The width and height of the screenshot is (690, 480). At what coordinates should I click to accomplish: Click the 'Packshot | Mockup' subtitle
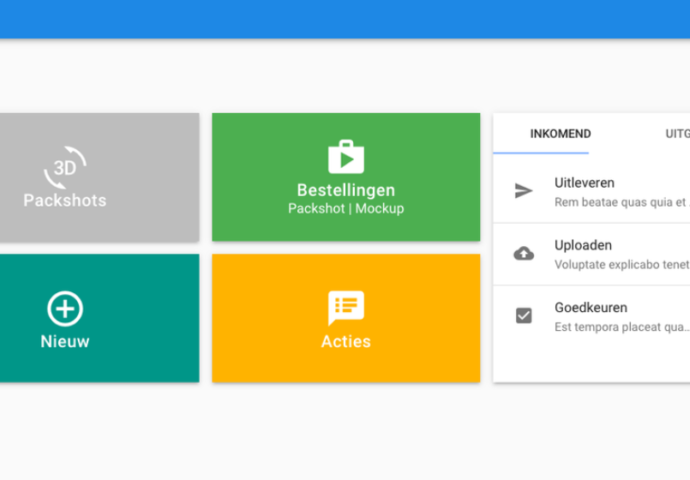pyautogui.click(x=346, y=209)
